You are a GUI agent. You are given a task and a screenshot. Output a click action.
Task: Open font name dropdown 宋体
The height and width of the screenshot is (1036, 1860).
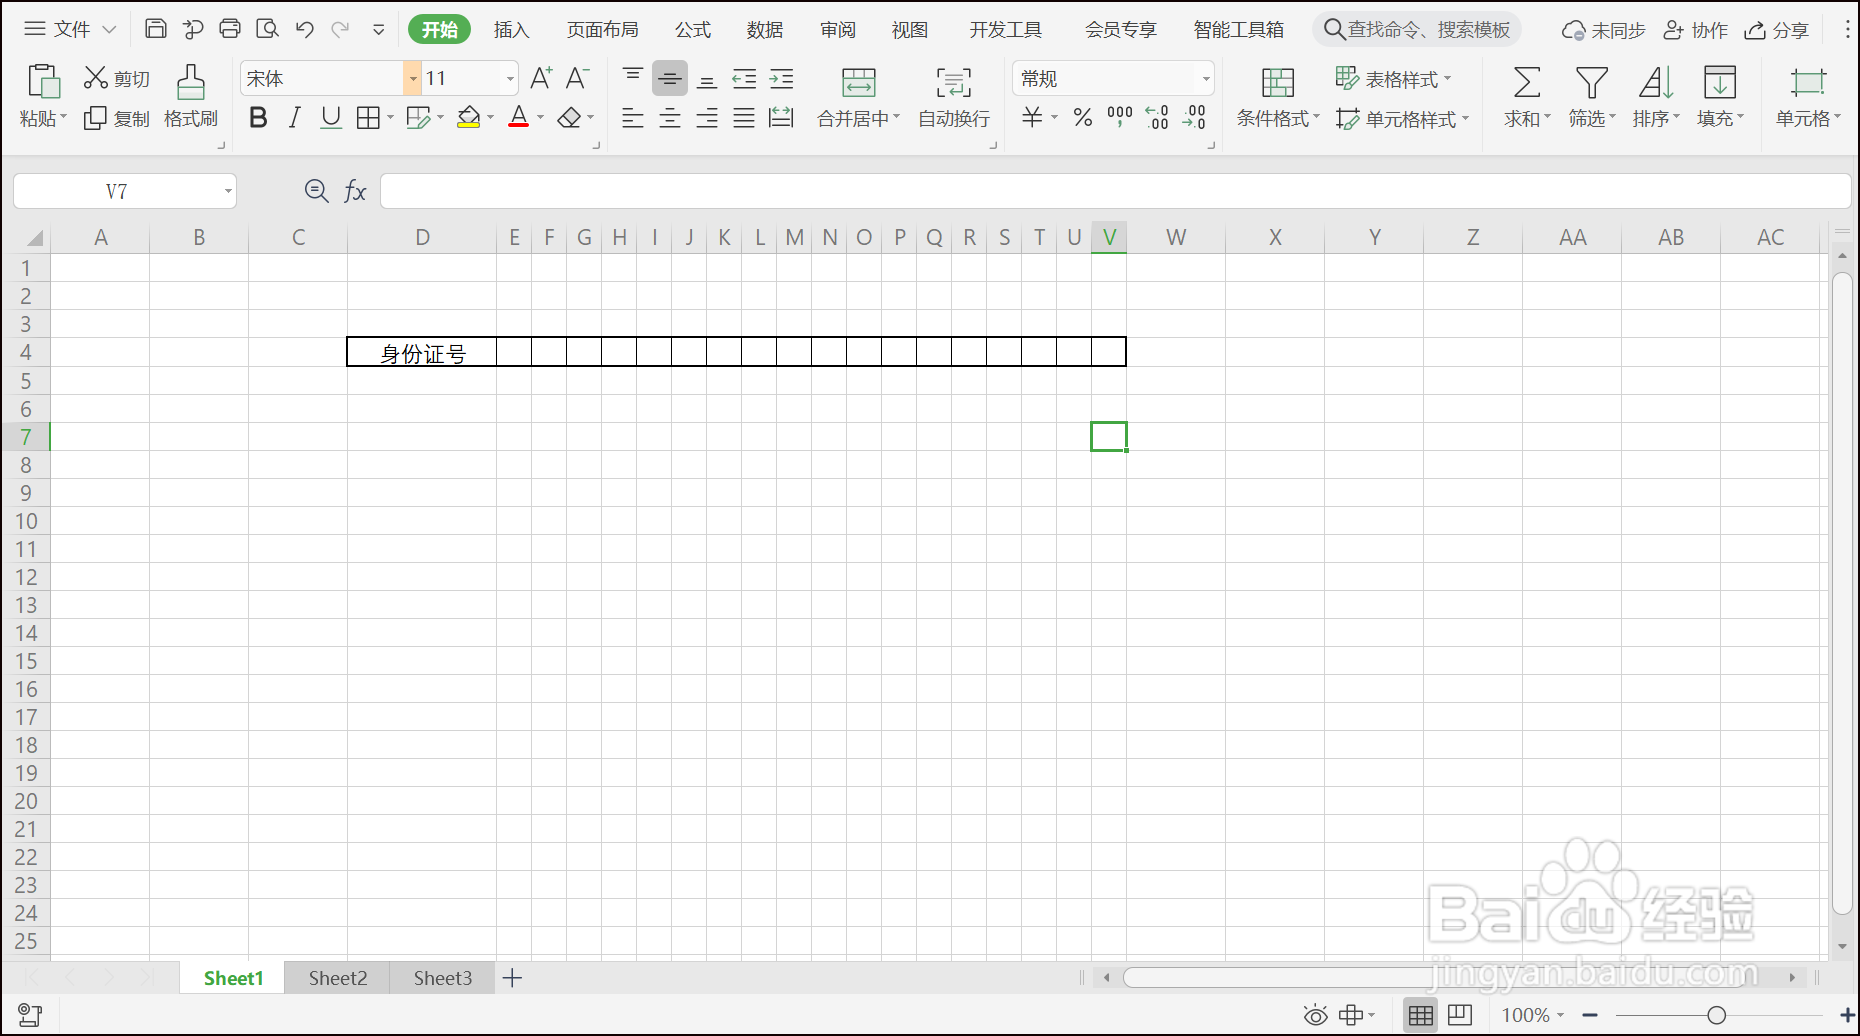click(412, 78)
